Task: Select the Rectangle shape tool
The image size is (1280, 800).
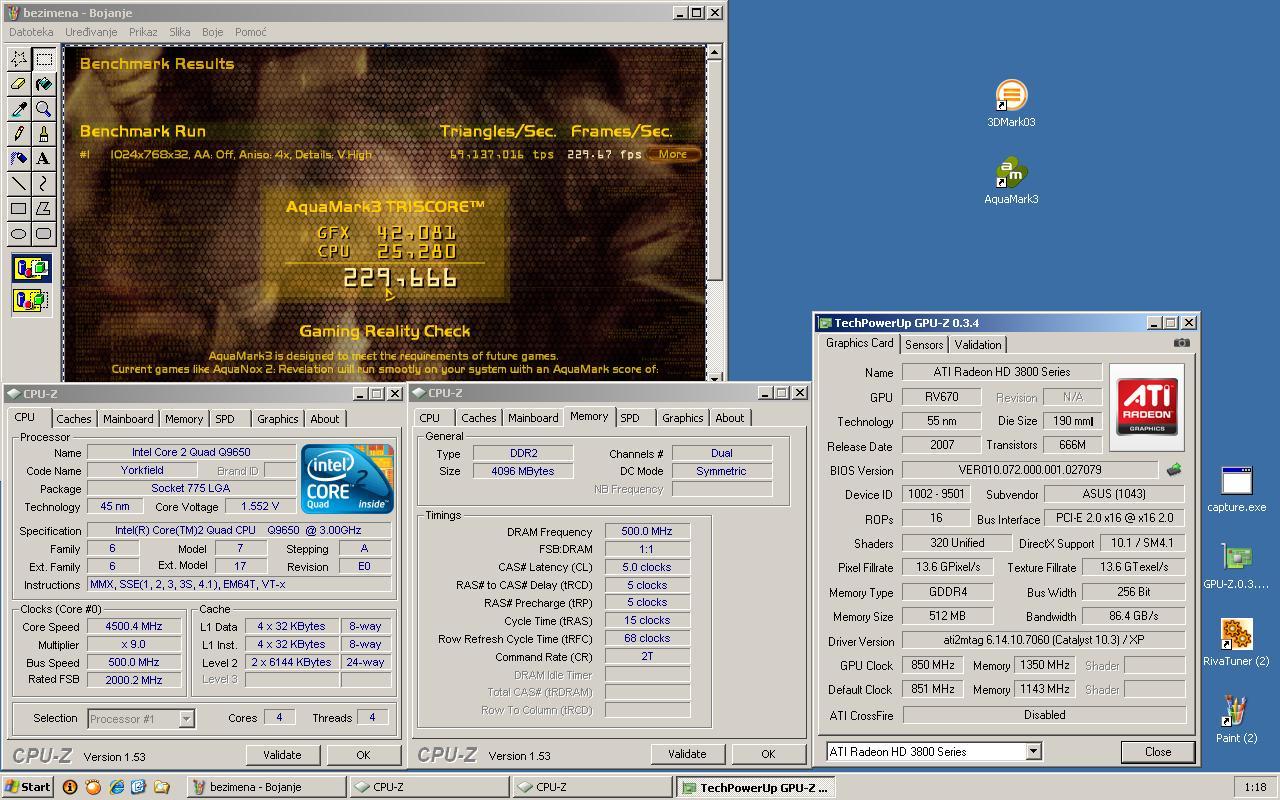Action: point(19,208)
